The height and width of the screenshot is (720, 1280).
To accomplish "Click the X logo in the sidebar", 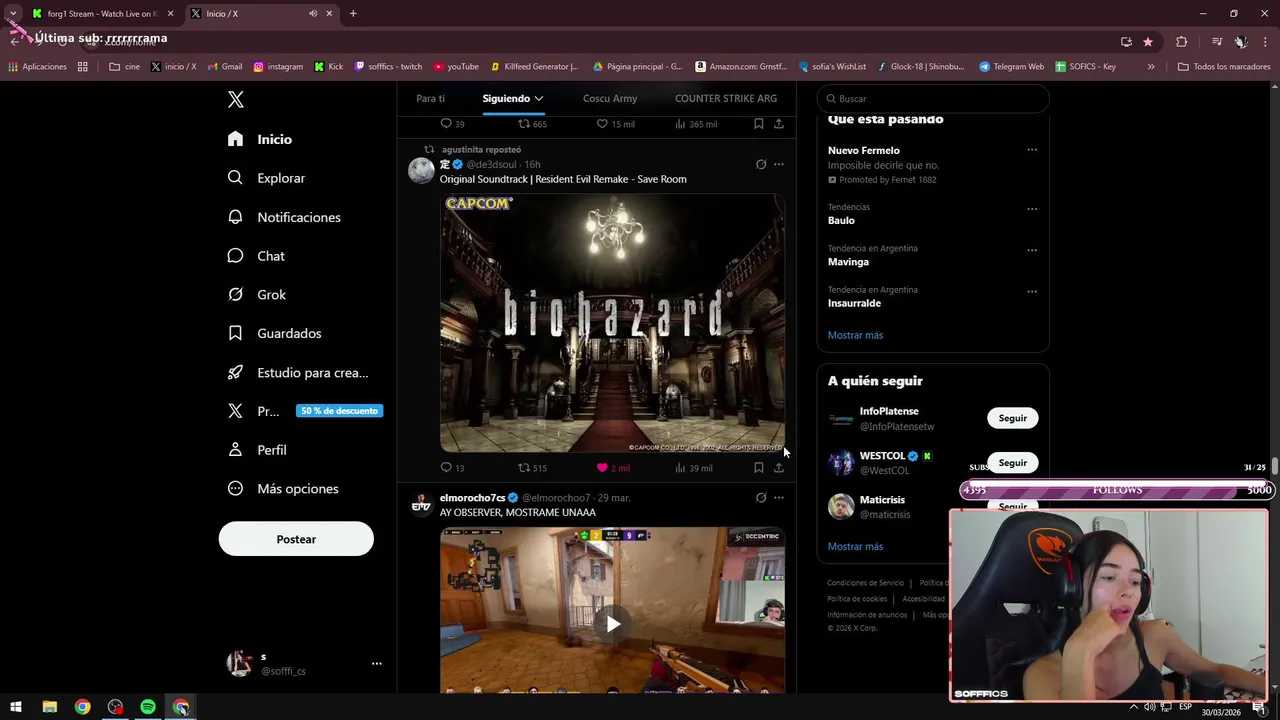I will tap(236, 99).
